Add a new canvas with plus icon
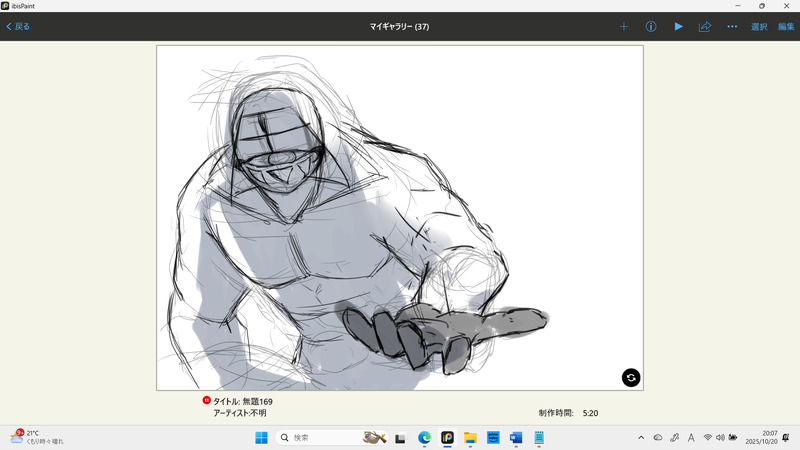800x450 pixels. click(623, 27)
